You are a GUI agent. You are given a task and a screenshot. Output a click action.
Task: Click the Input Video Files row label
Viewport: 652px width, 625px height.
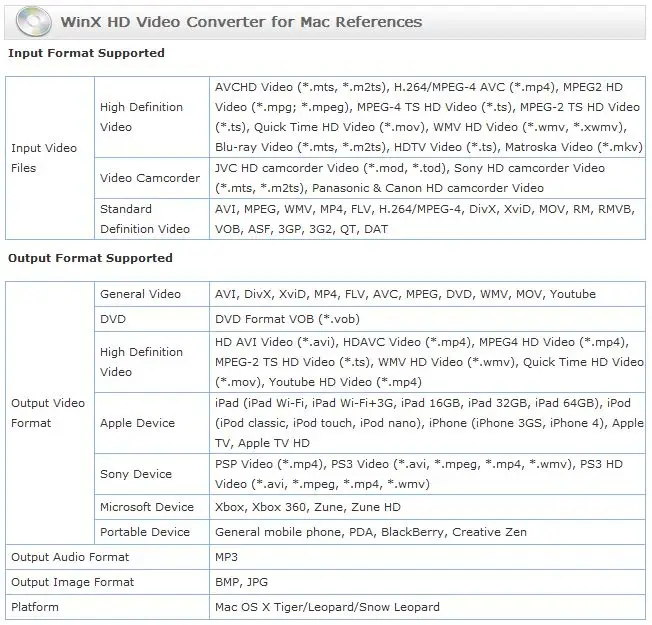[44, 158]
